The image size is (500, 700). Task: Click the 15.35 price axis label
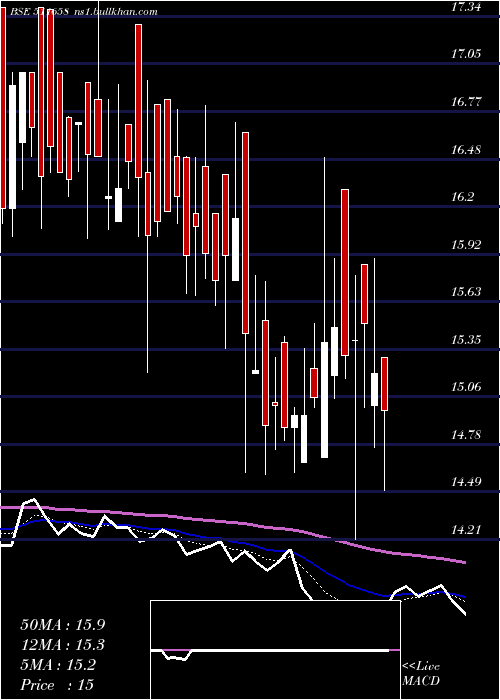pos(466,340)
